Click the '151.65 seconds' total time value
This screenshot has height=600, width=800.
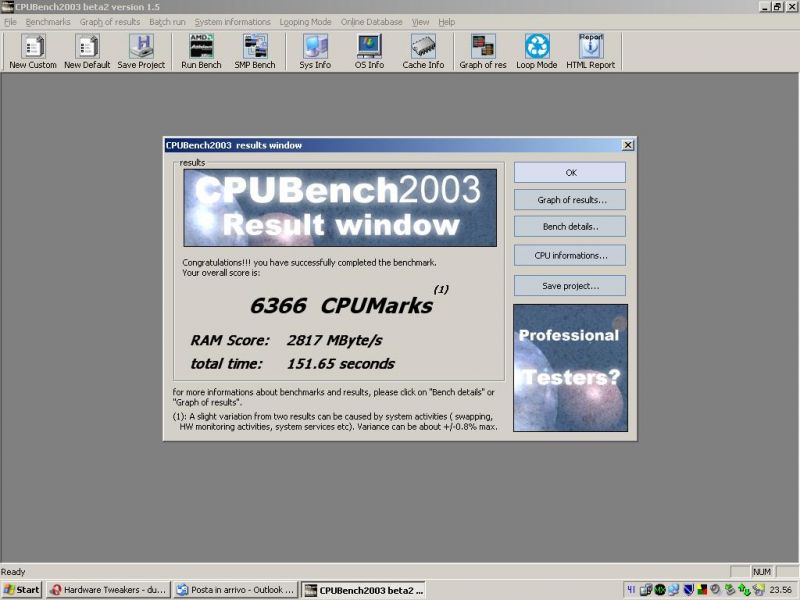[340, 364]
